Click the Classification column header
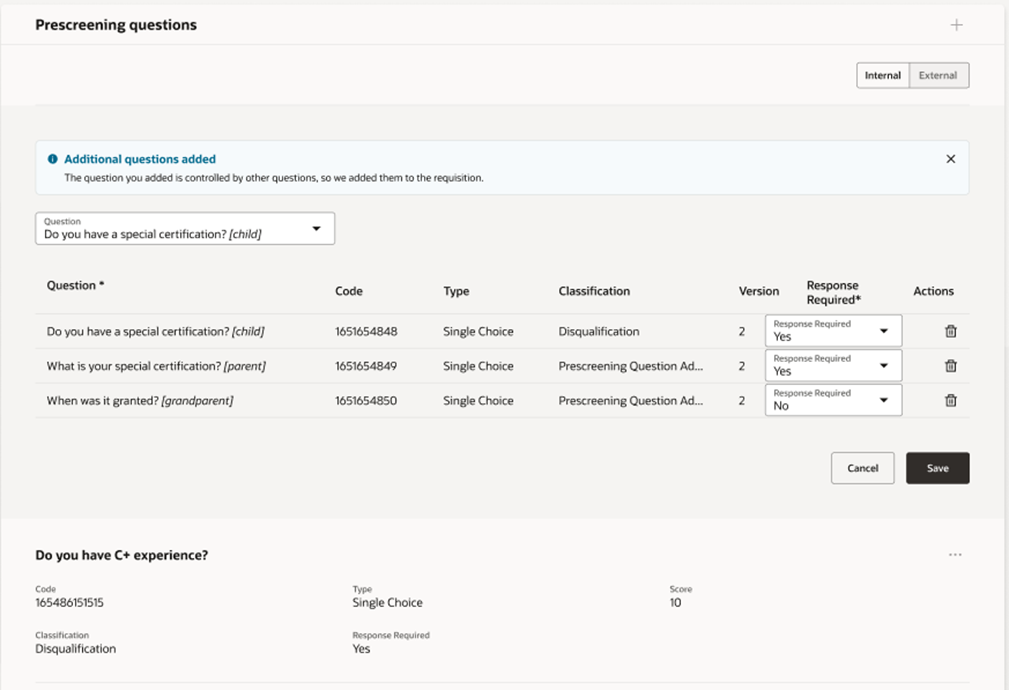Image resolution: width=1009 pixels, height=690 pixels. click(594, 291)
